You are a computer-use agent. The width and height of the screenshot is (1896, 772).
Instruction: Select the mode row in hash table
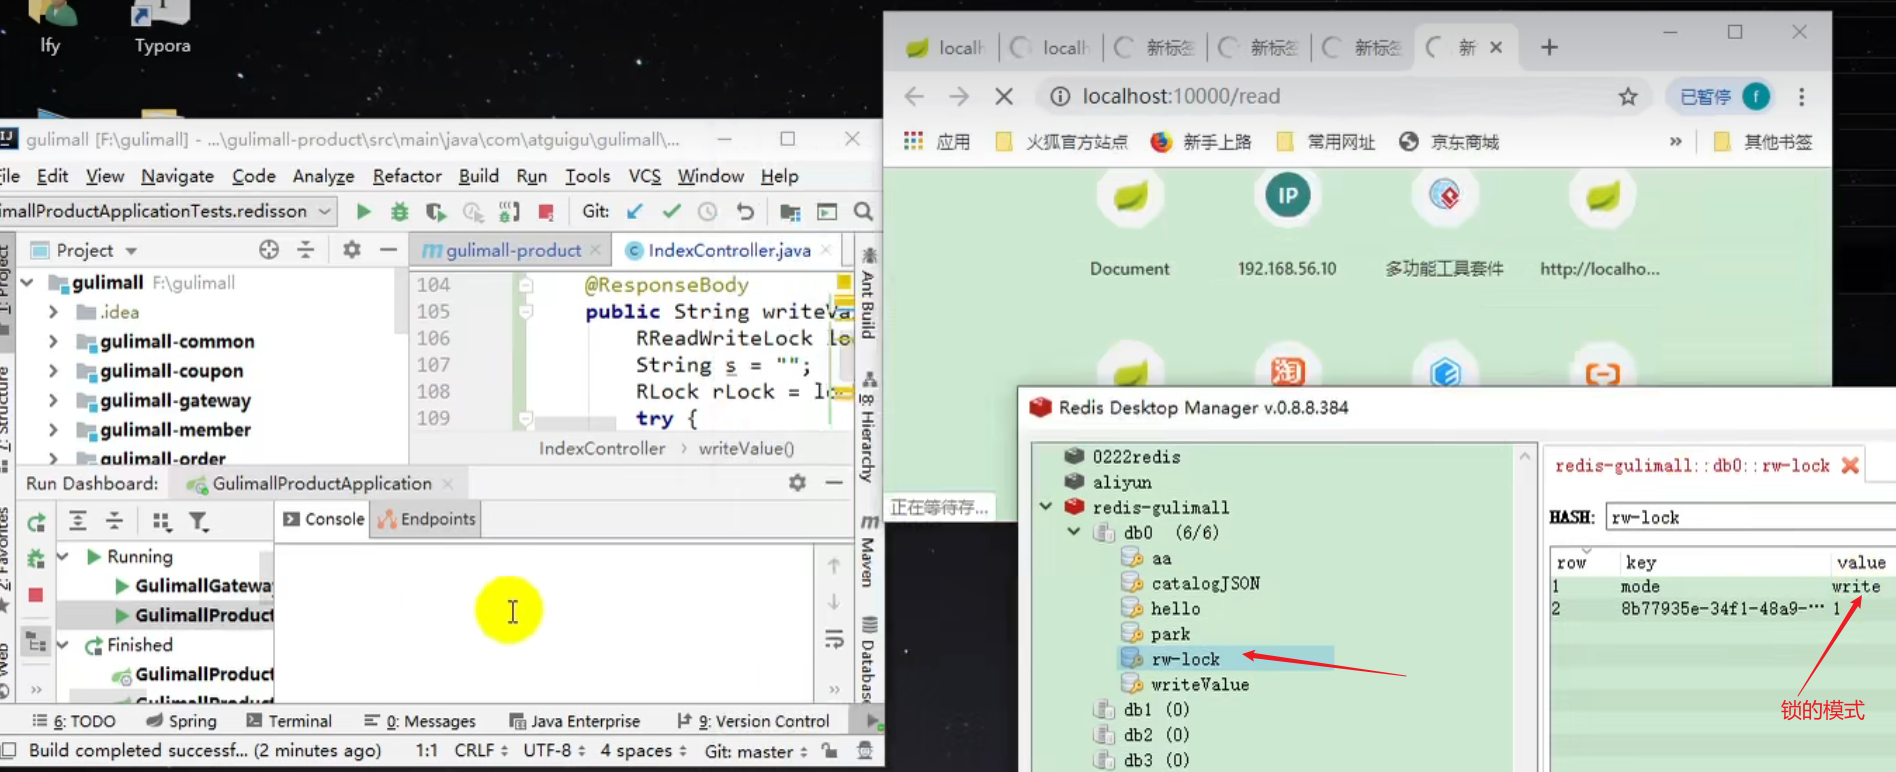pos(1722,587)
